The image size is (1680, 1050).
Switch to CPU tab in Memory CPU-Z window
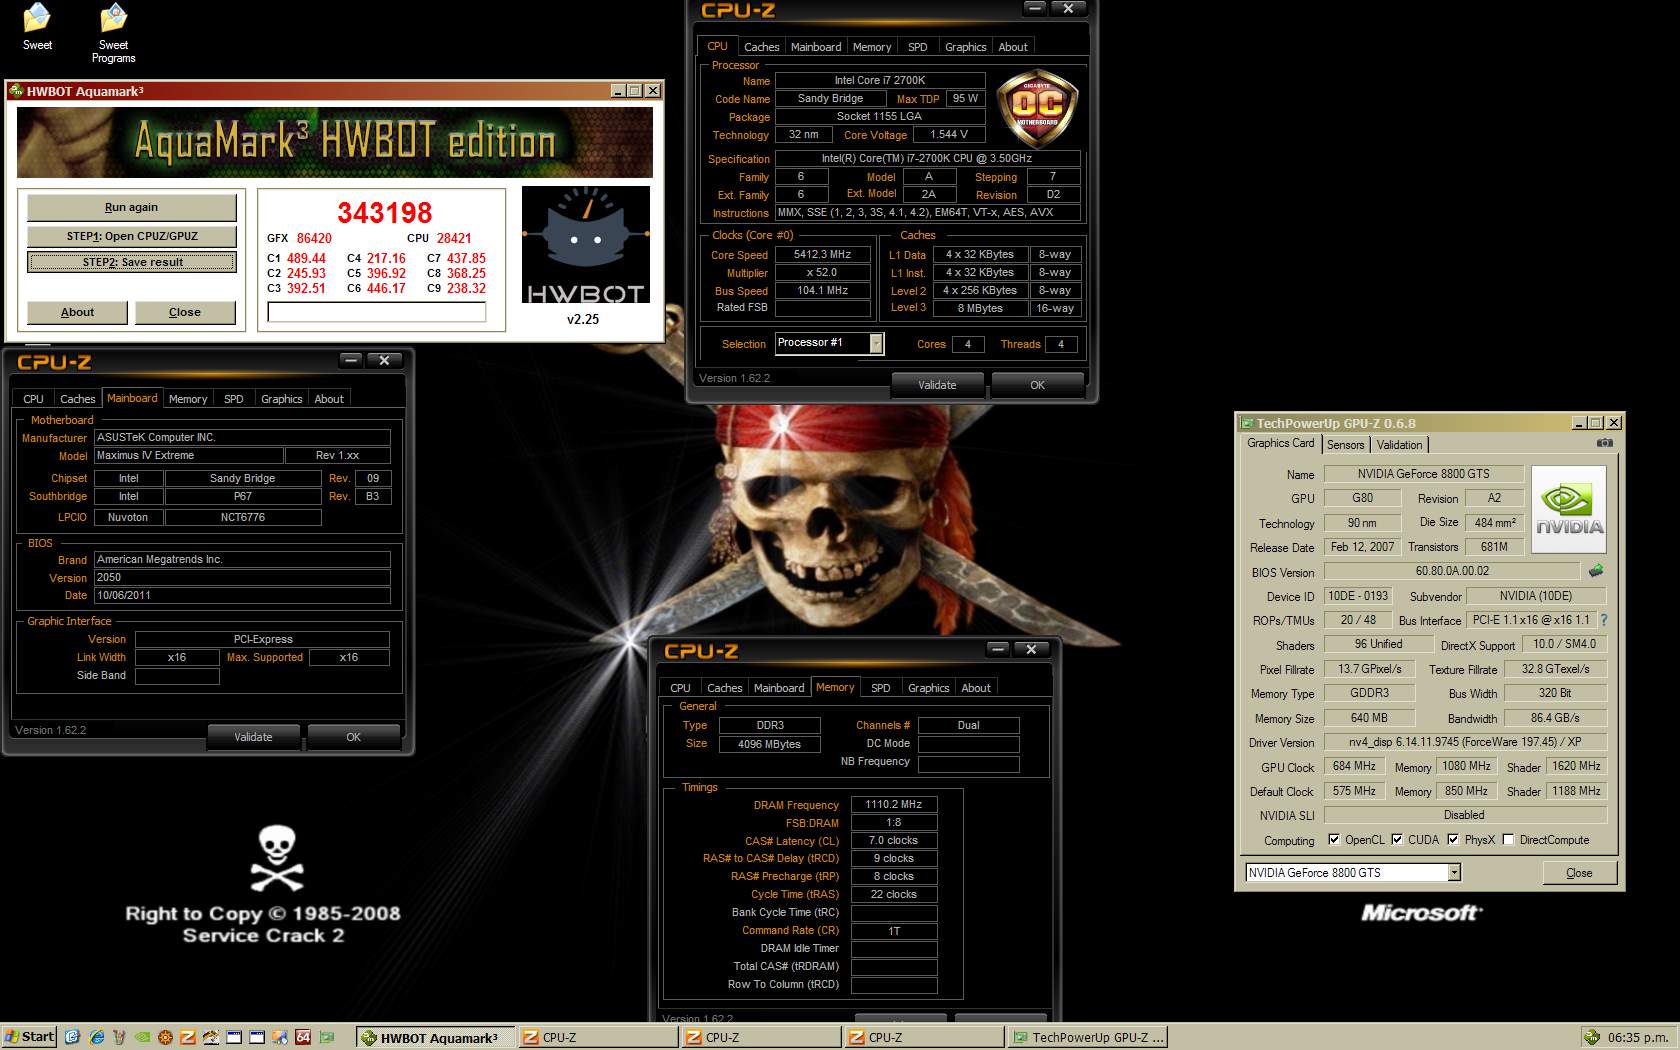(x=680, y=688)
